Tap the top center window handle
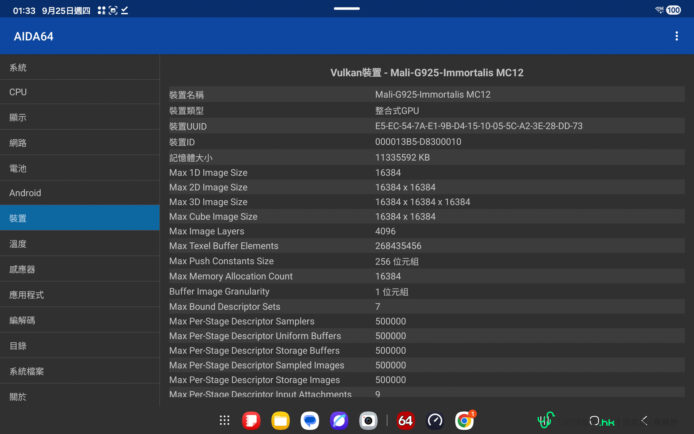Viewport: 694px width, 434px height. coord(347,8)
